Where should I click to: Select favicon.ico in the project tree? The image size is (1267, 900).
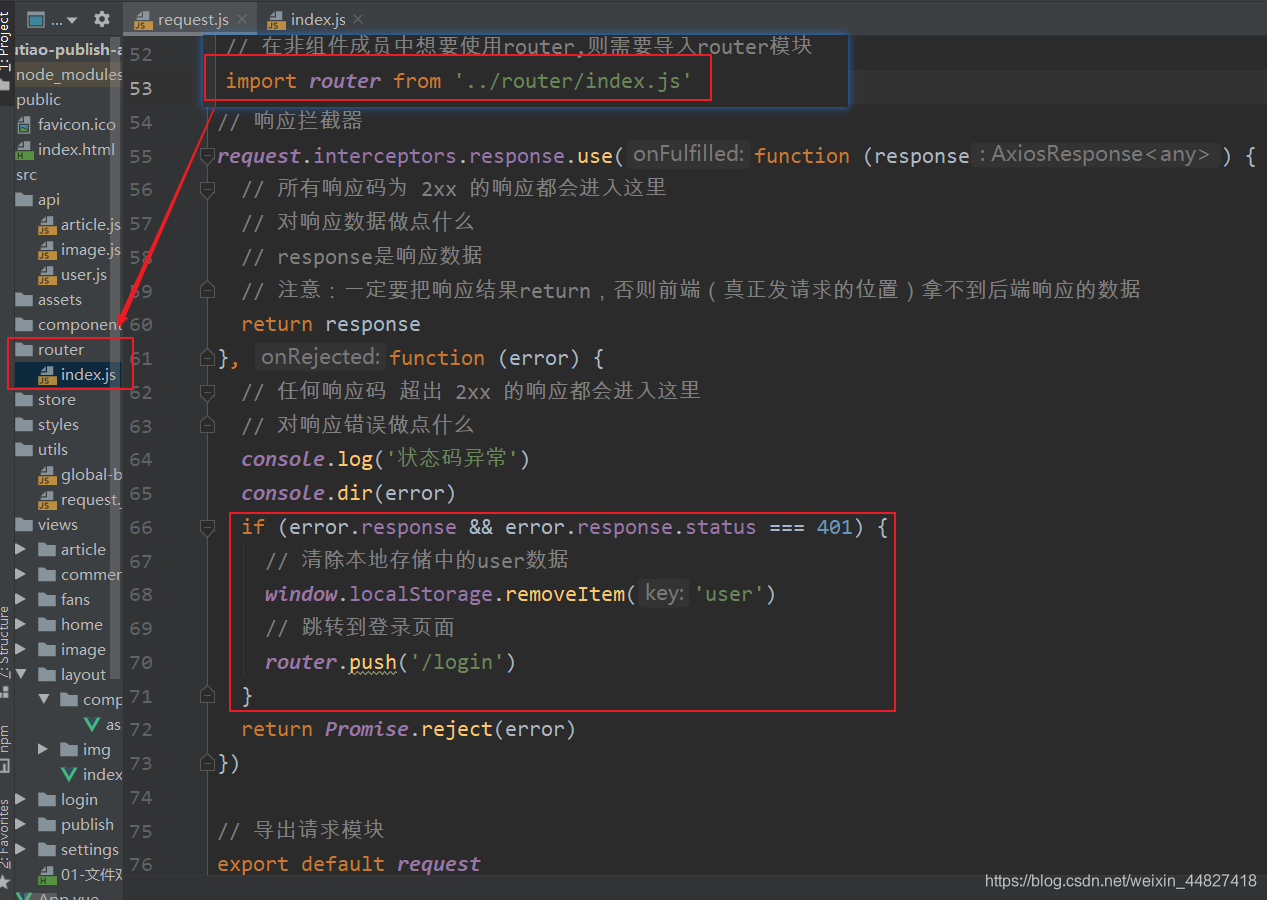[76, 125]
